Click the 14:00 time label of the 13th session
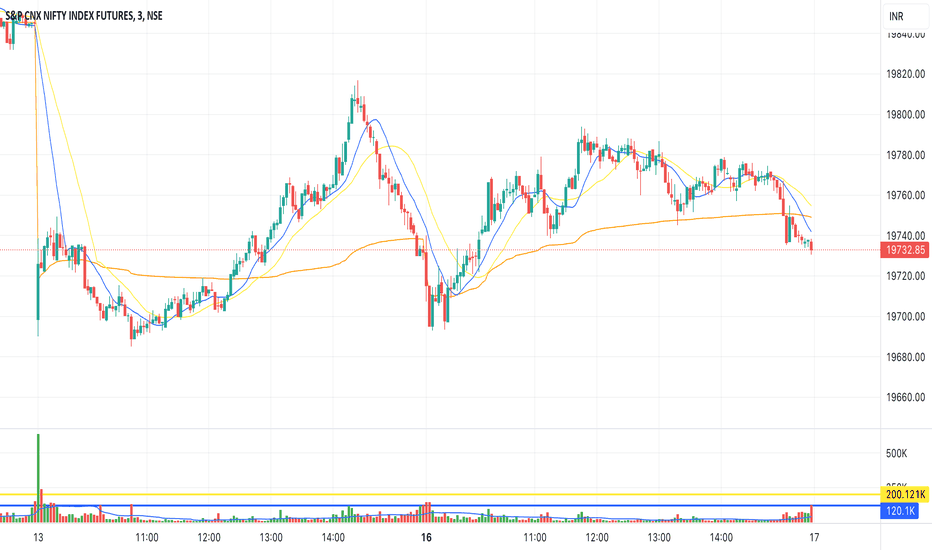 [x=333, y=538]
